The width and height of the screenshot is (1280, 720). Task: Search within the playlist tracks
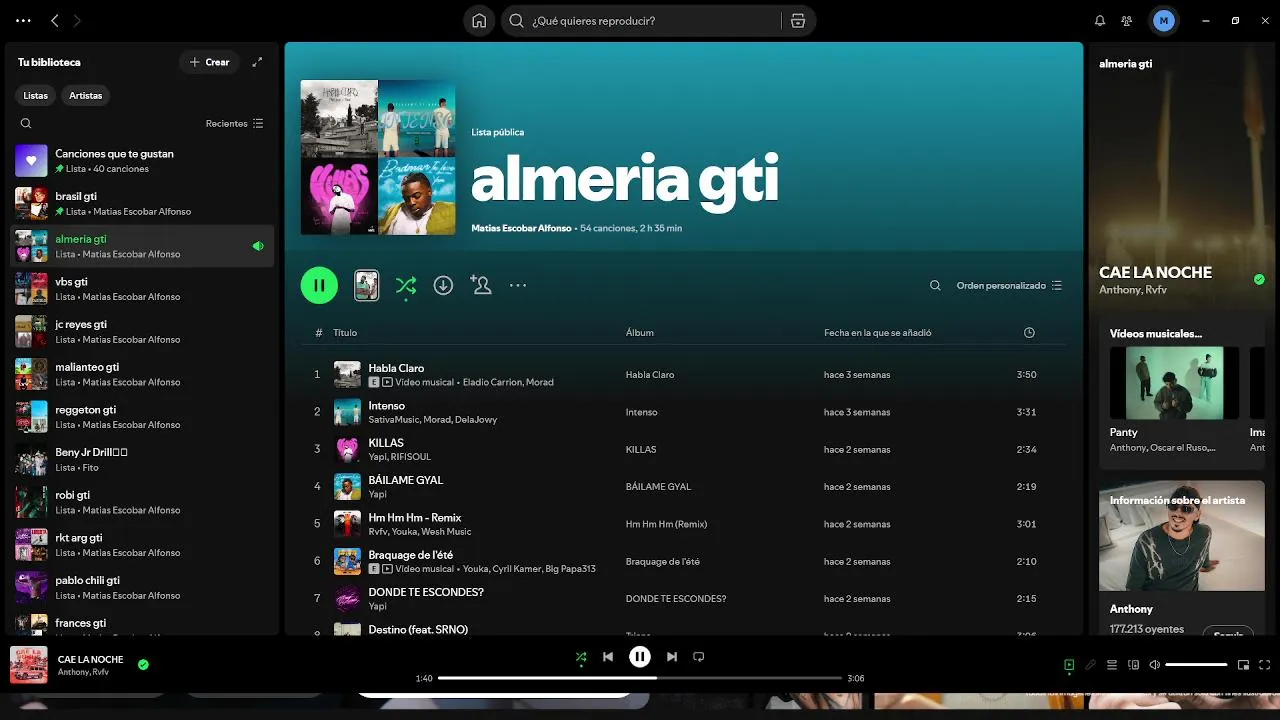[935, 285]
